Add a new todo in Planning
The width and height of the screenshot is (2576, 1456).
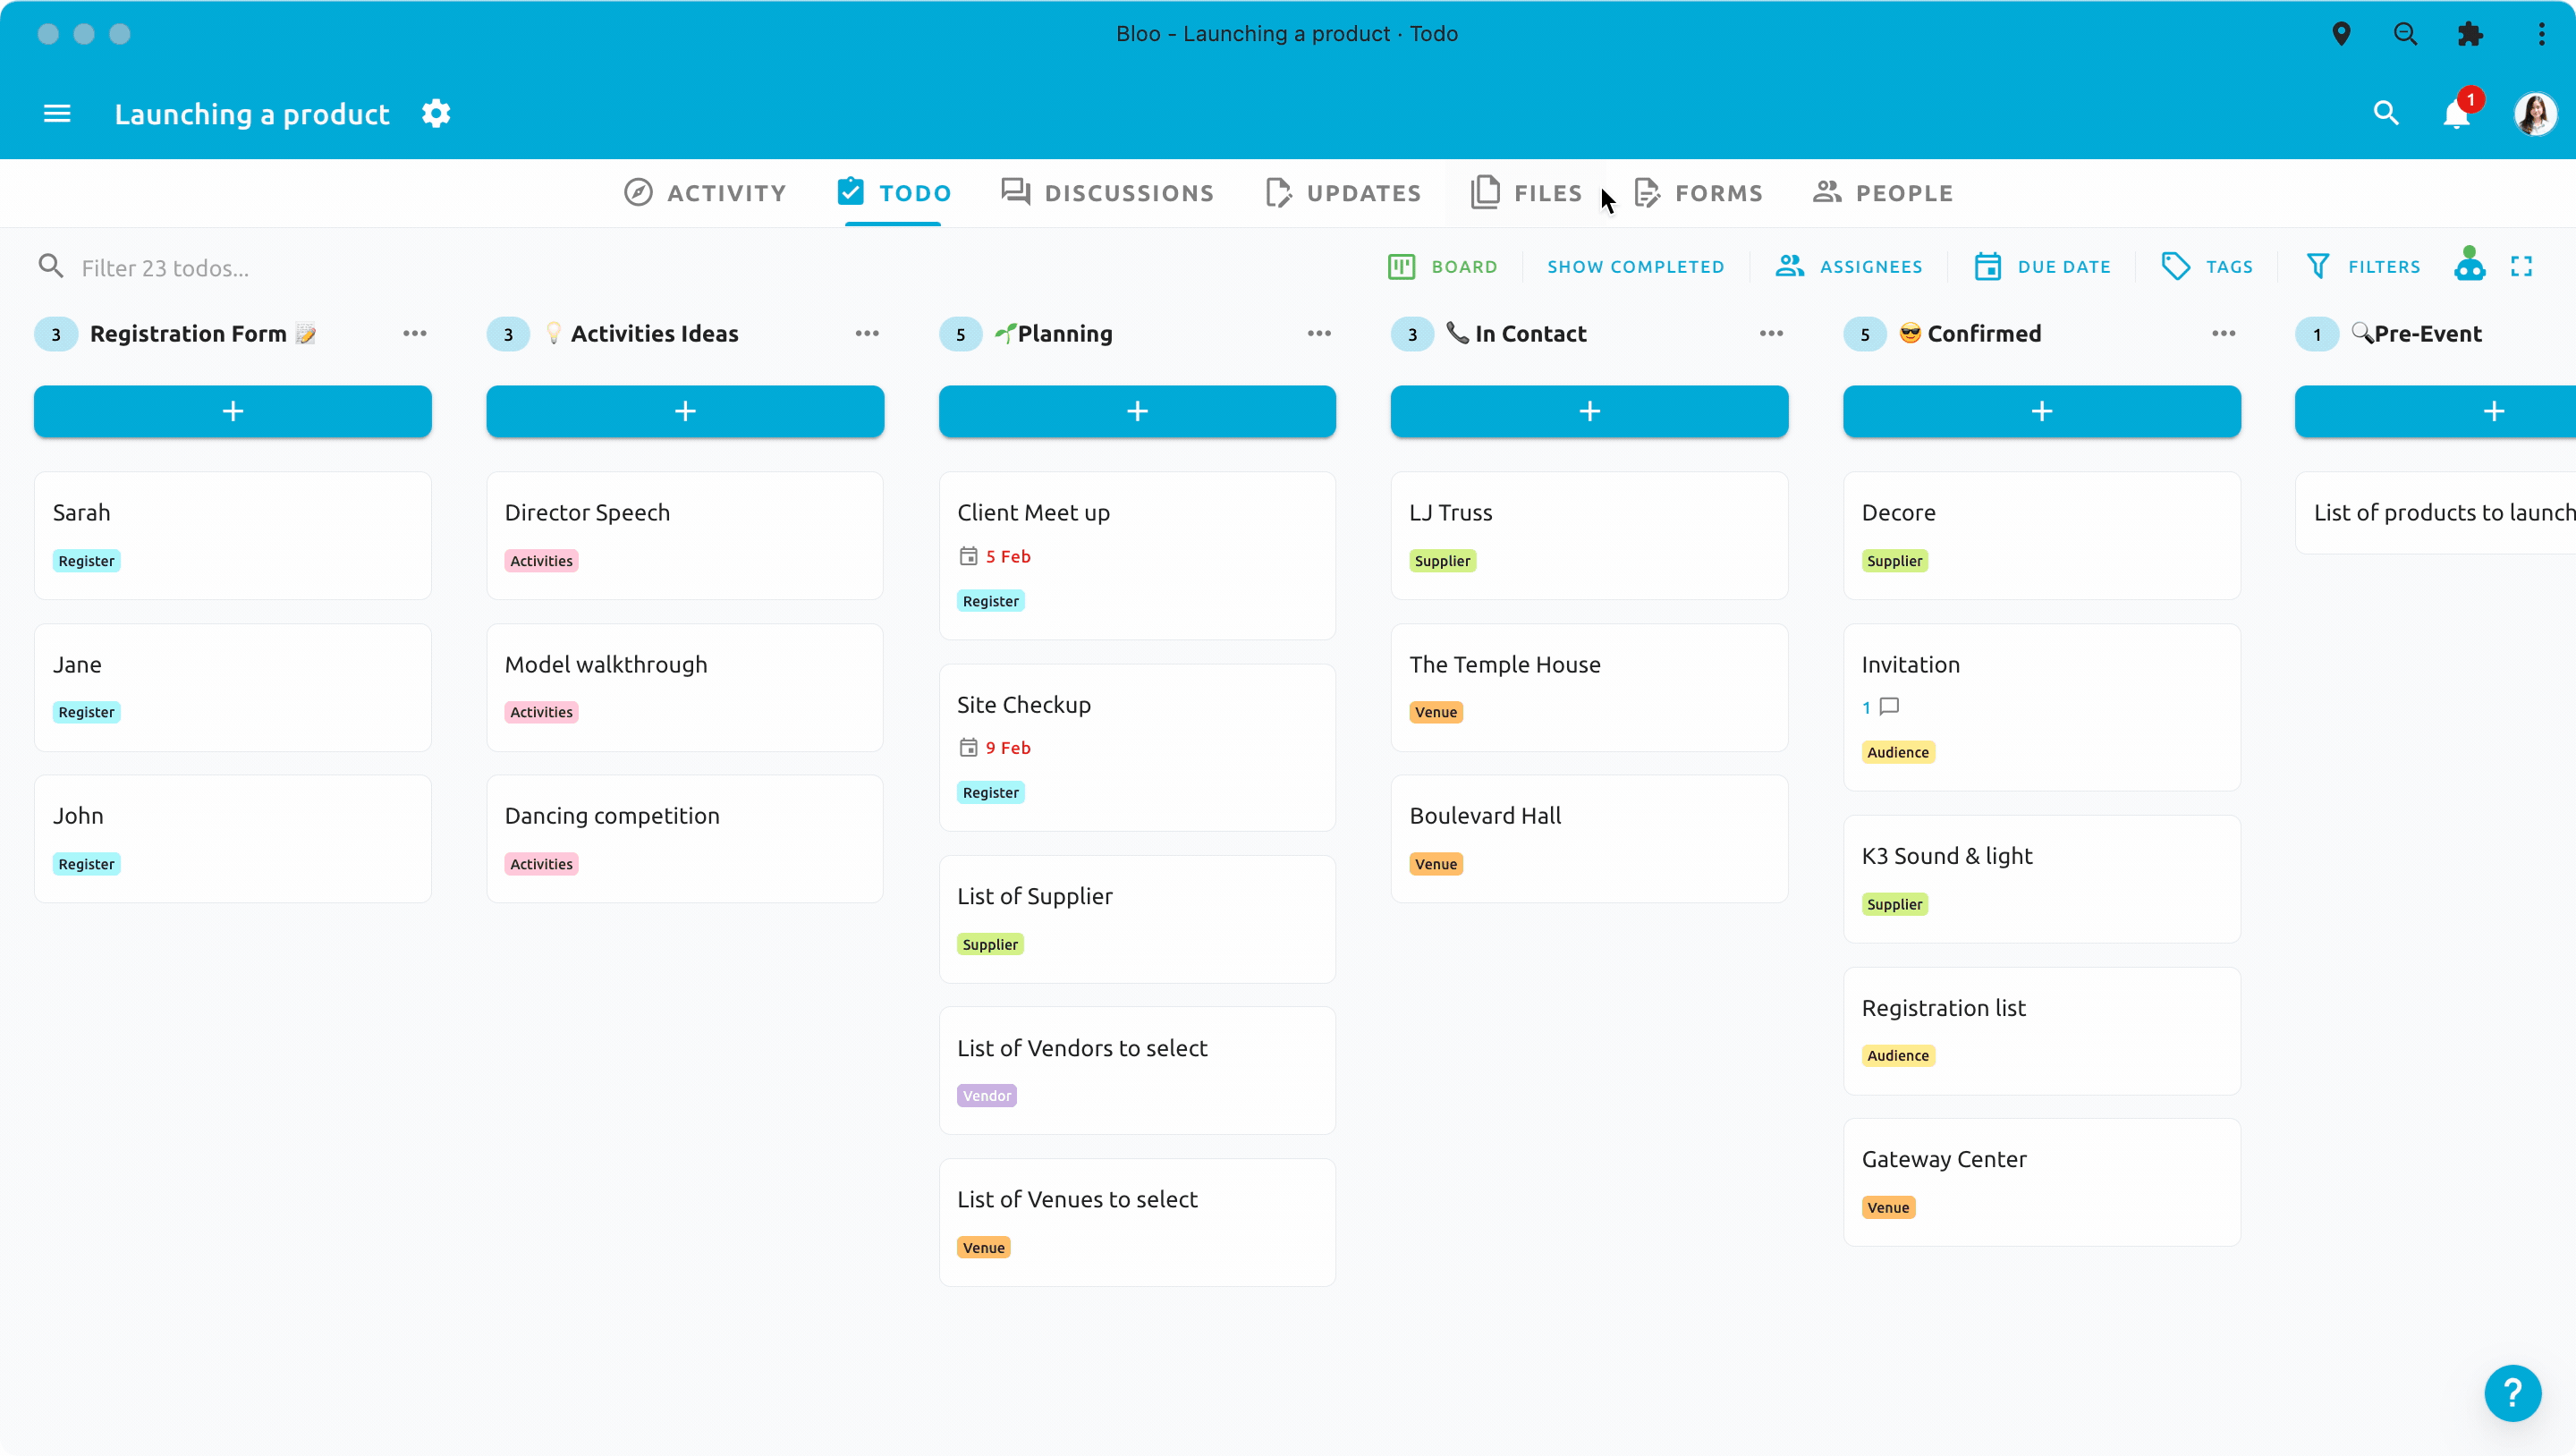[x=1137, y=411]
